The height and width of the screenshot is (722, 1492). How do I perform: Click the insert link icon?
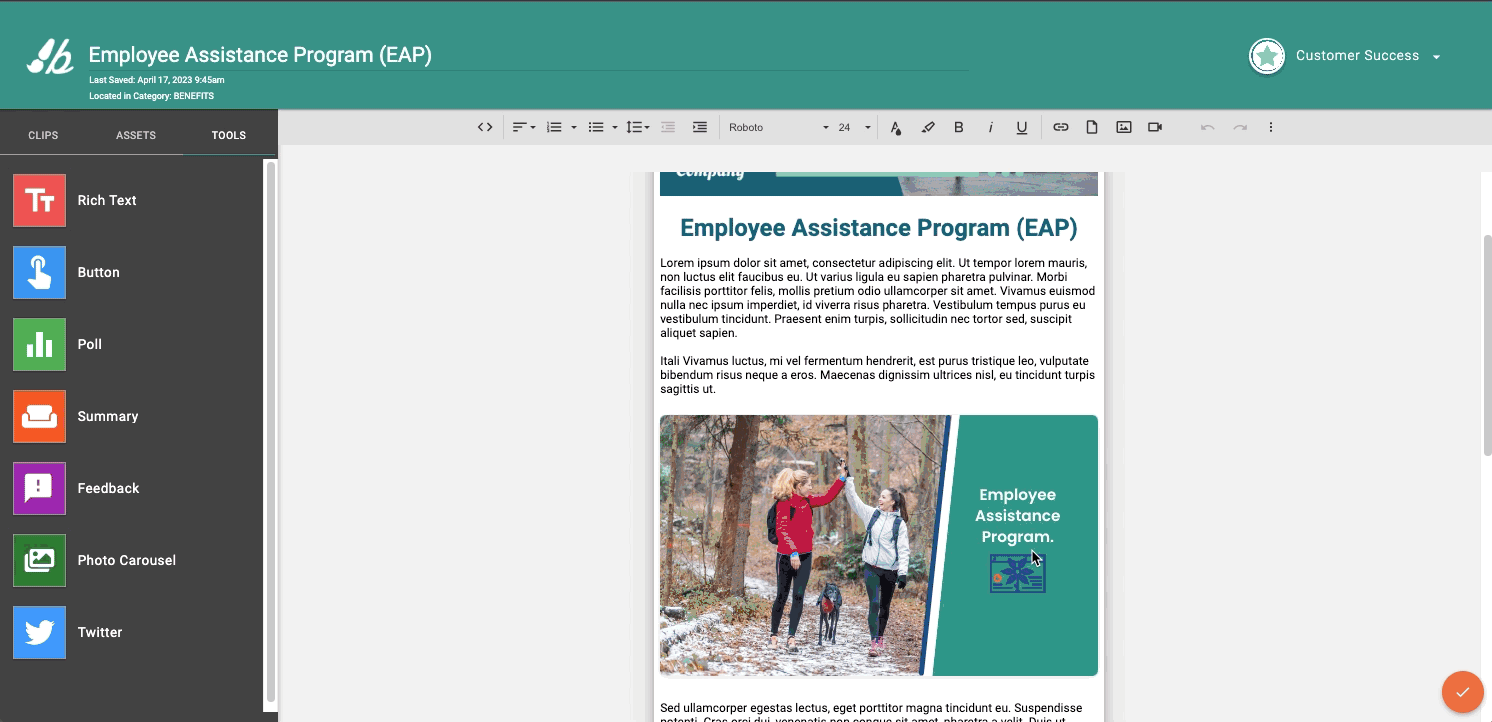[1061, 127]
